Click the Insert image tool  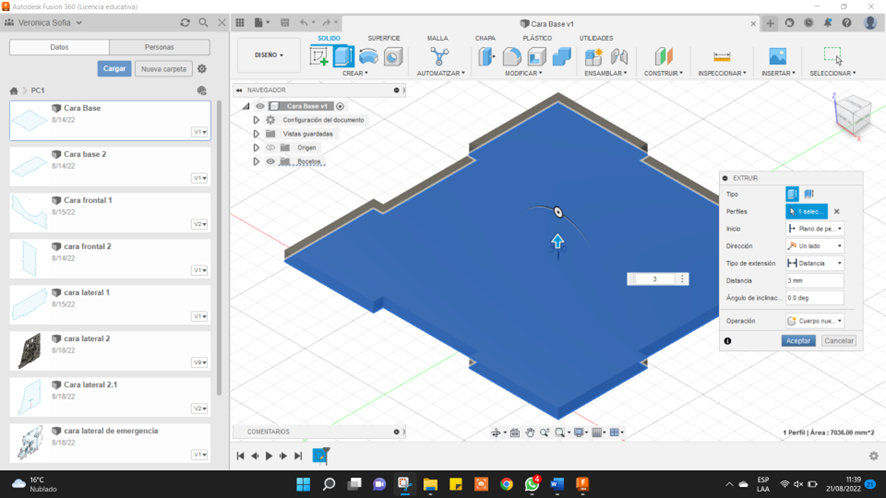coord(778,57)
